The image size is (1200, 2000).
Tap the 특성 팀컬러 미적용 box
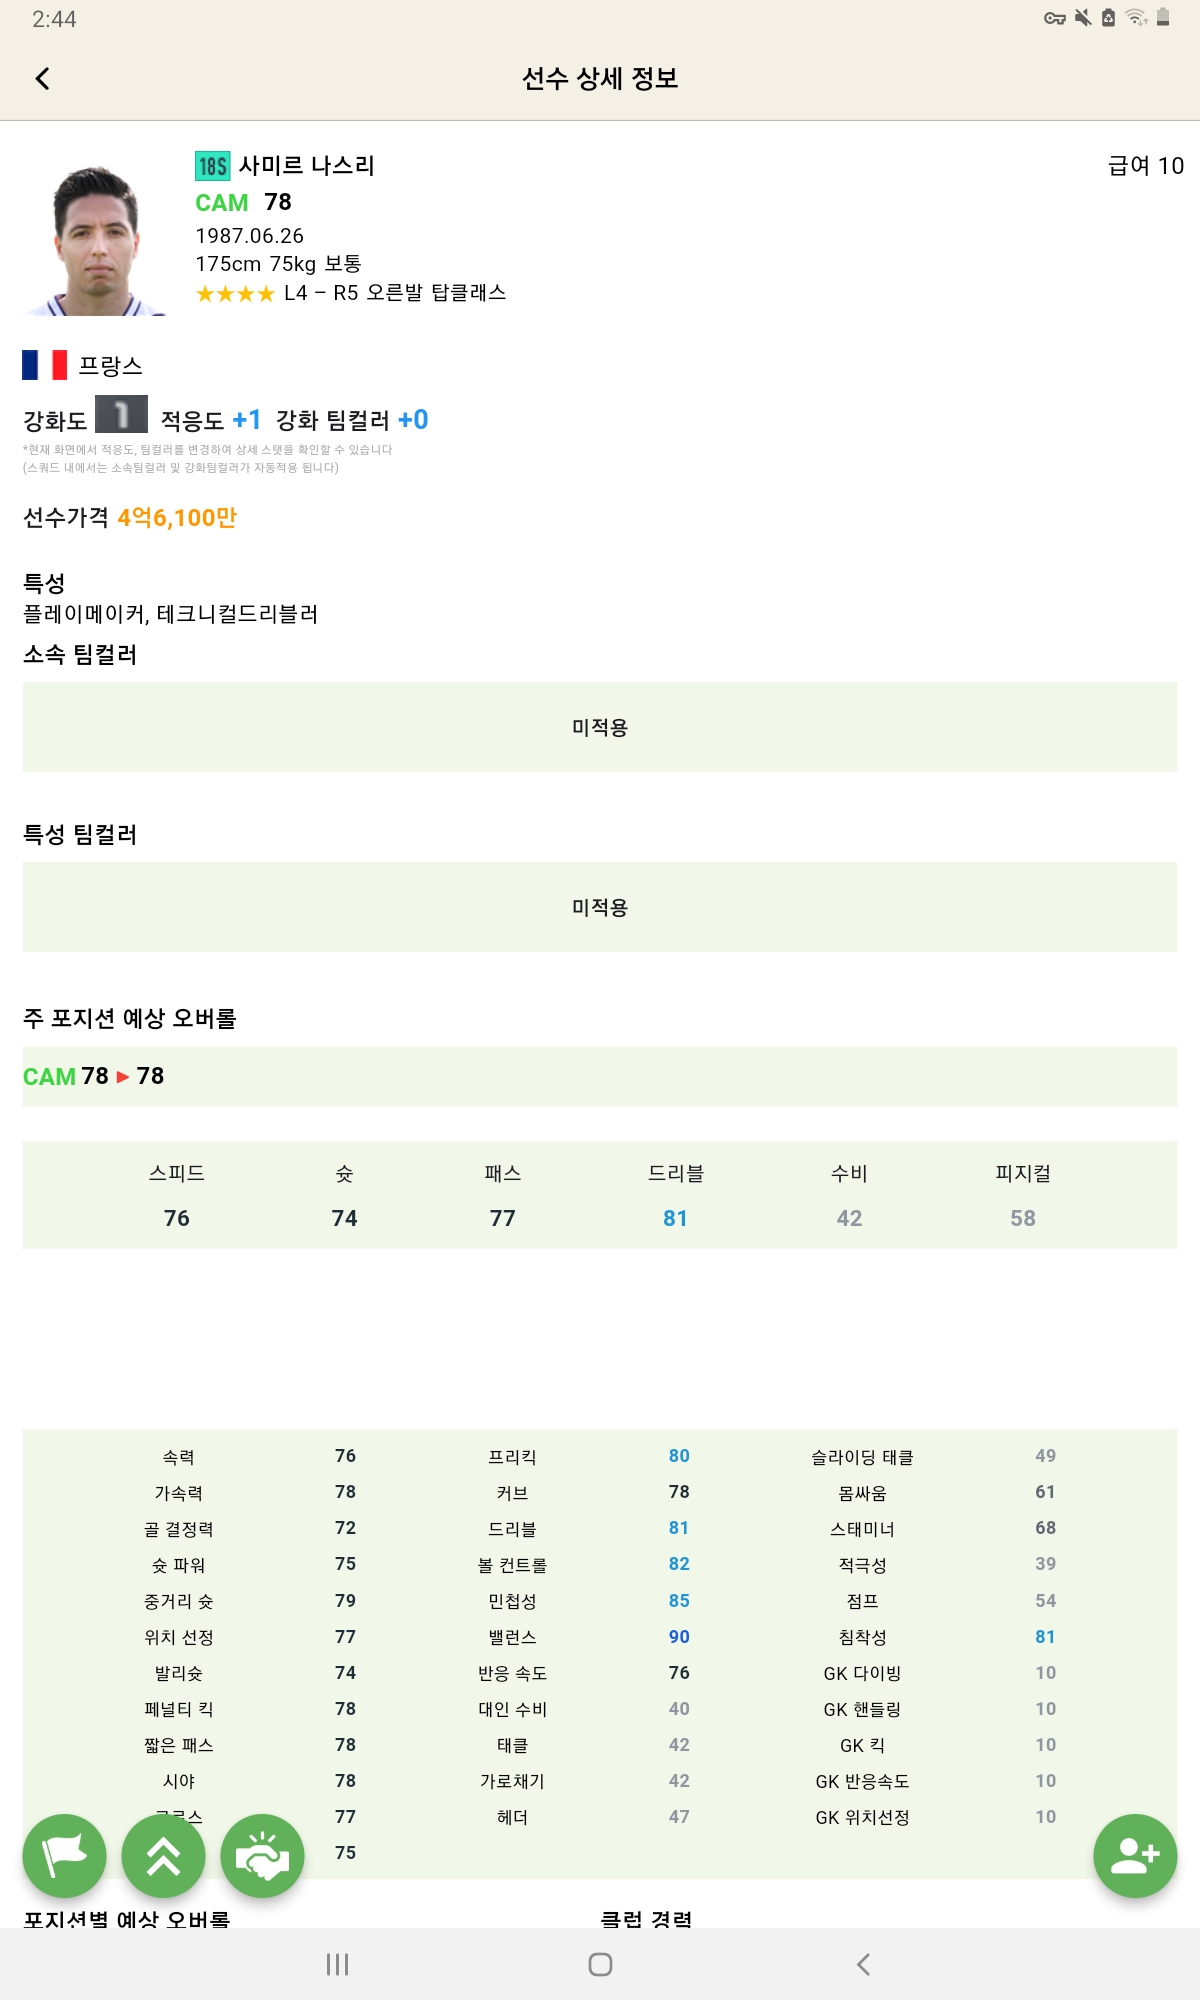click(x=600, y=907)
